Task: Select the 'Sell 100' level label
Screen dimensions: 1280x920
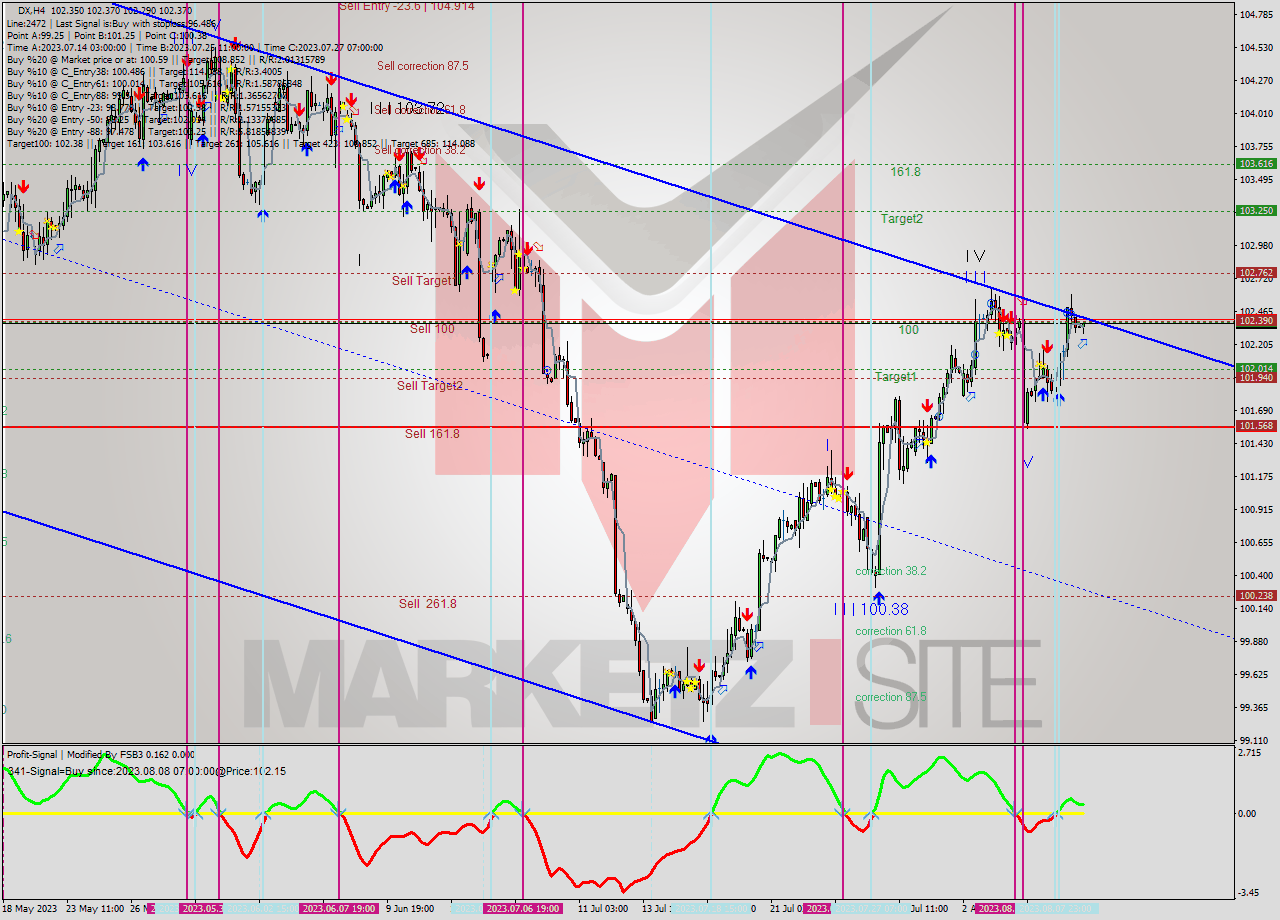Action: coord(432,328)
